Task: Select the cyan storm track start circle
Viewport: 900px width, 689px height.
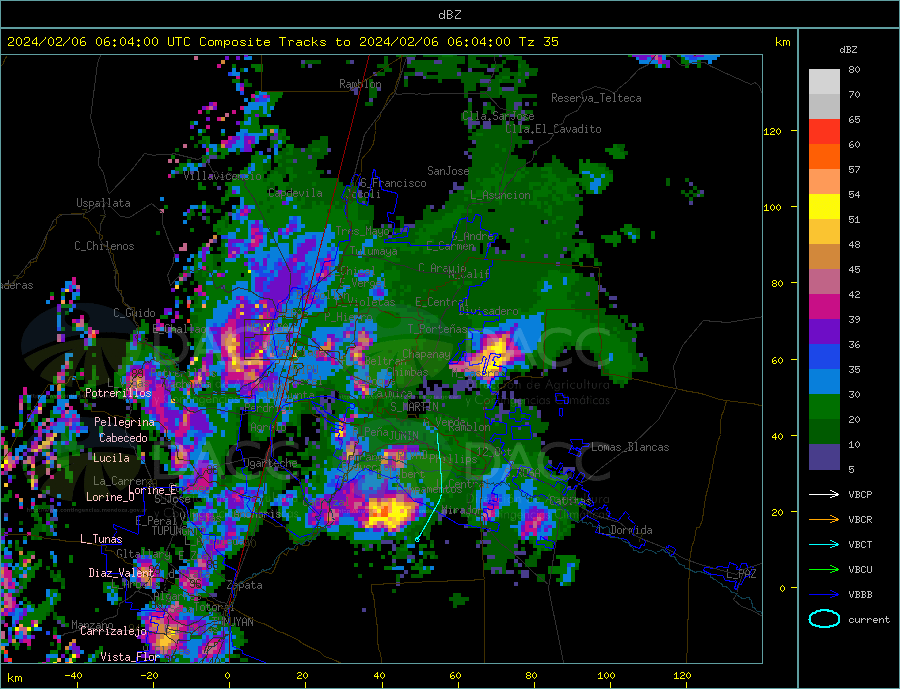Action: coord(417,539)
